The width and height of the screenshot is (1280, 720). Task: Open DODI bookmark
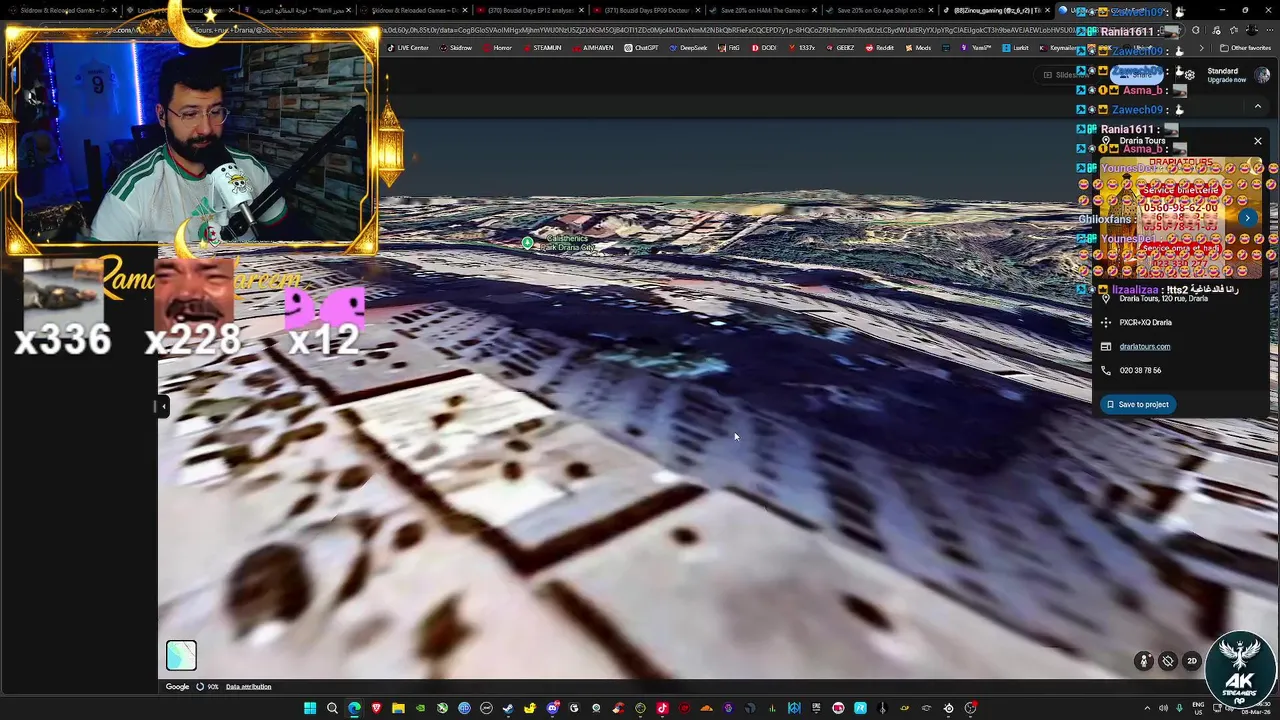coord(764,48)
